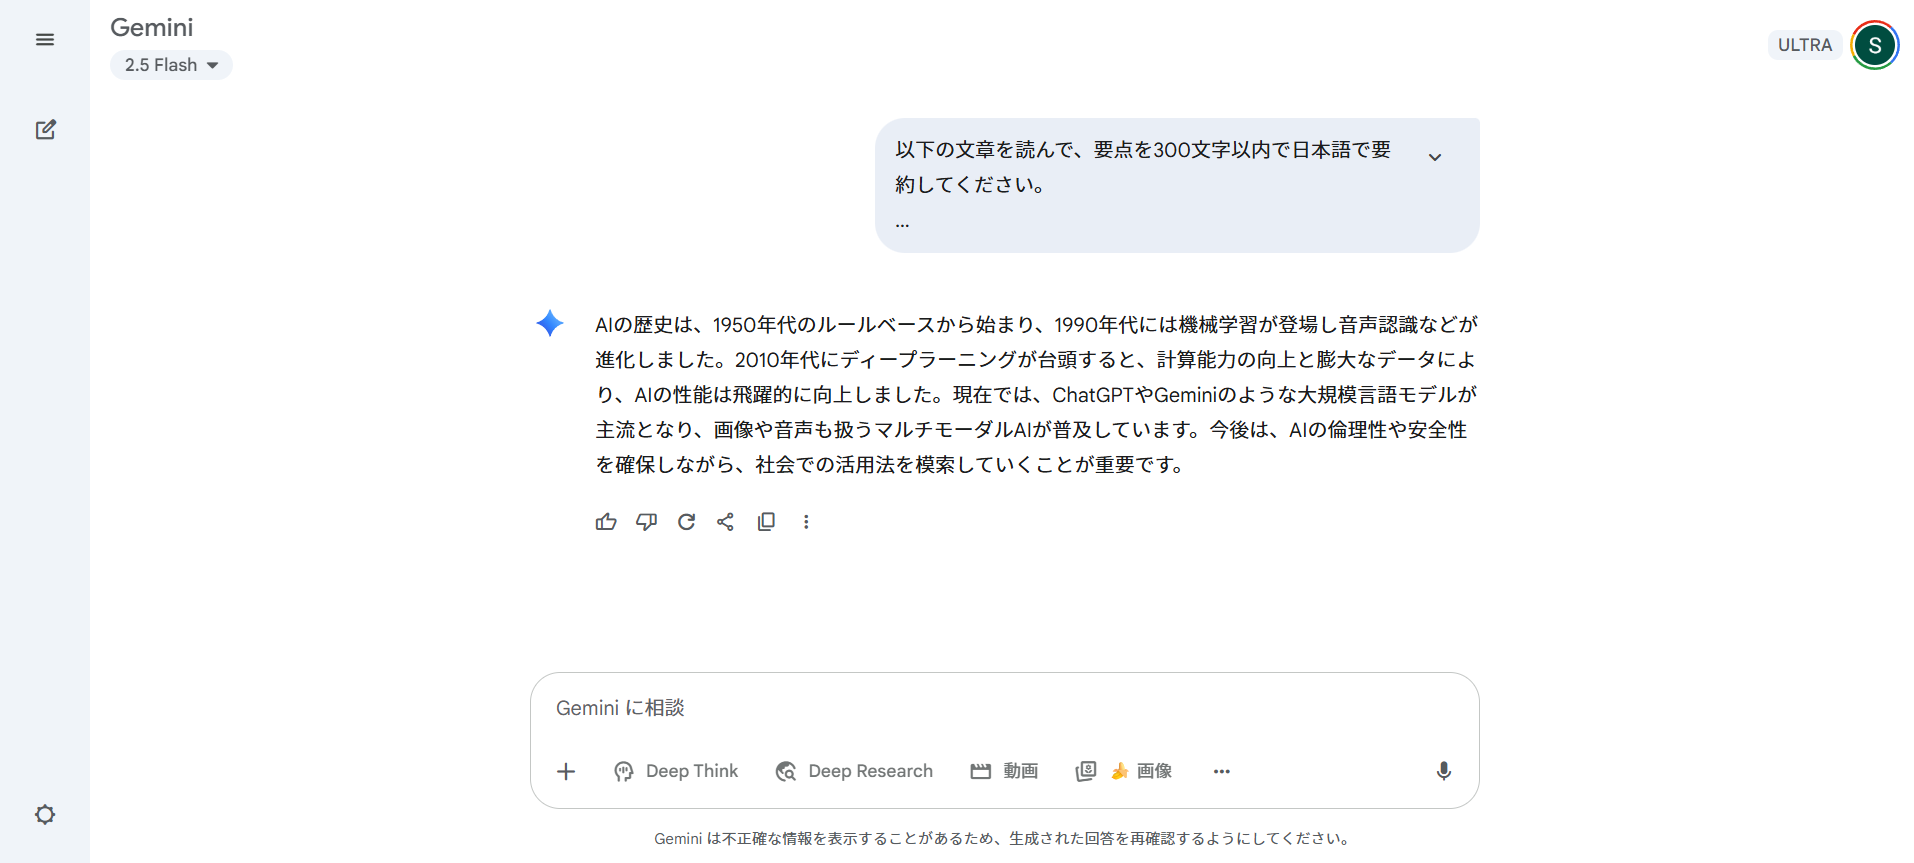Copy the response text
Viewport: 1914px width, 863px height.
pyautogui.click(x=766, y=521)
